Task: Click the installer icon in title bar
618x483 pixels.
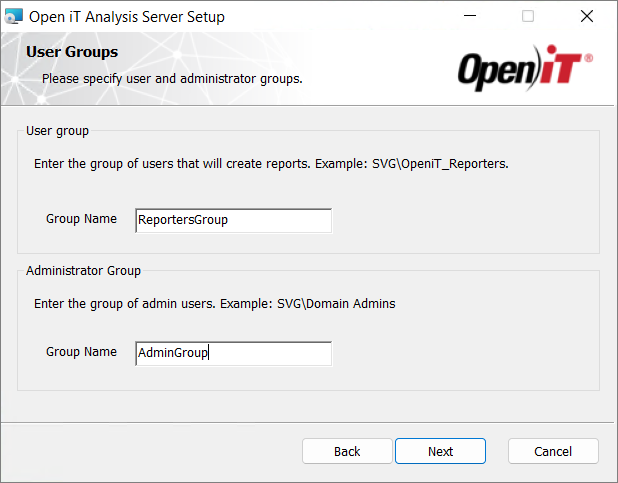Action: (x=14, y=17)
